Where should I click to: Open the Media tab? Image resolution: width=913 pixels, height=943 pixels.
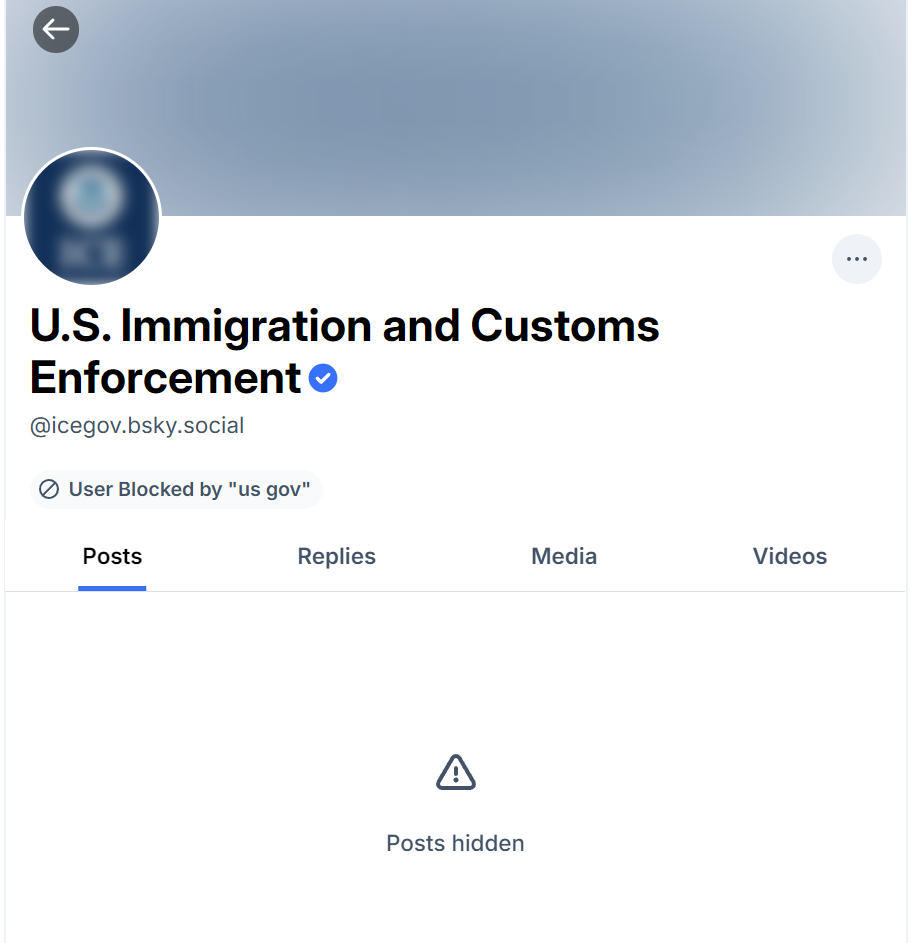pos(564,557)
